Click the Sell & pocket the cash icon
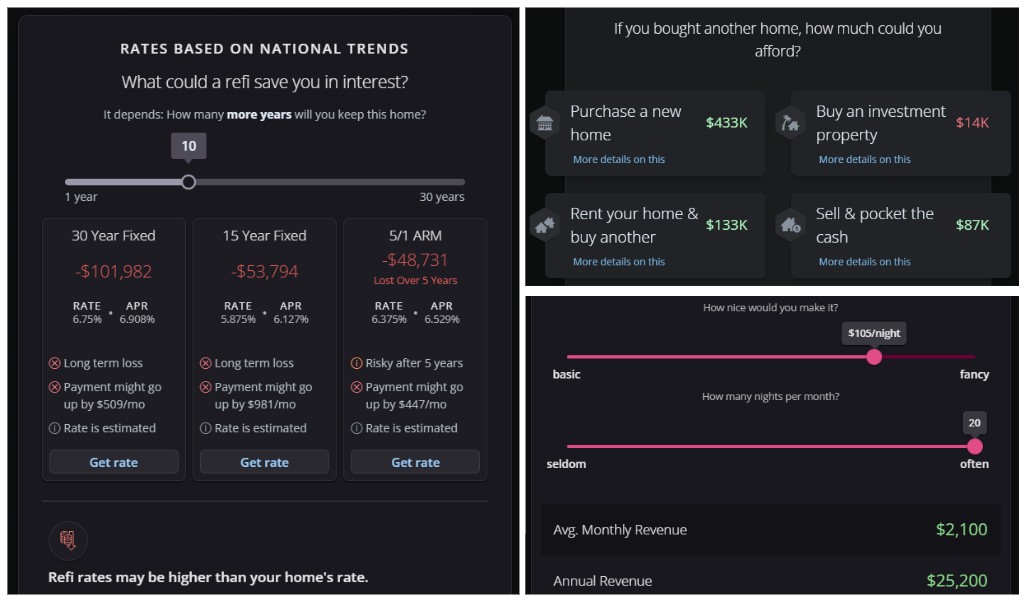The image size is (1026, 600). 790,225
